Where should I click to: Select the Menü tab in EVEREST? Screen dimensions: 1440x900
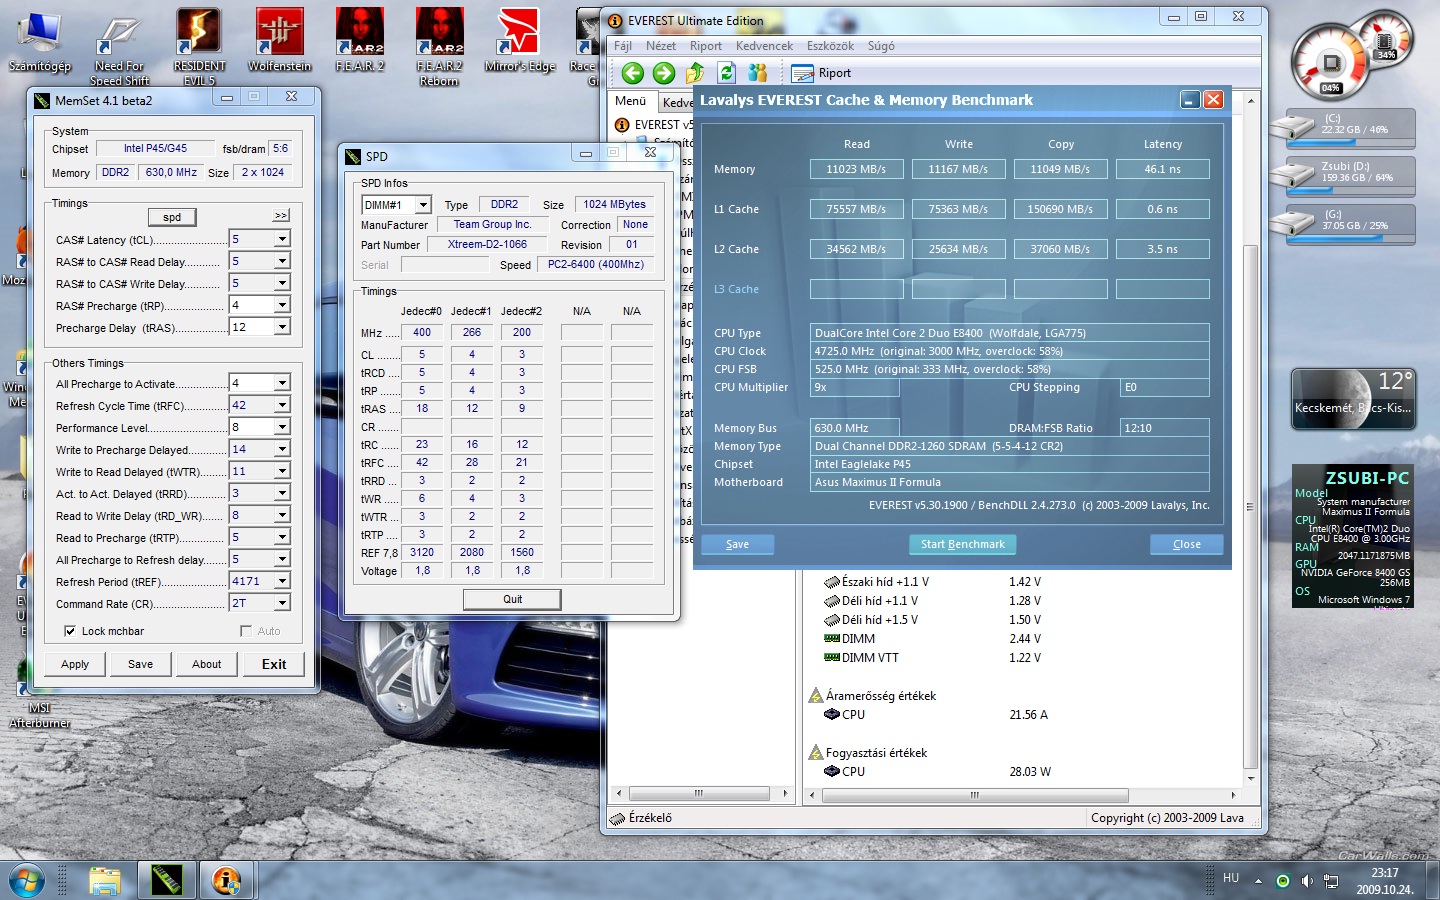[630, 101]
